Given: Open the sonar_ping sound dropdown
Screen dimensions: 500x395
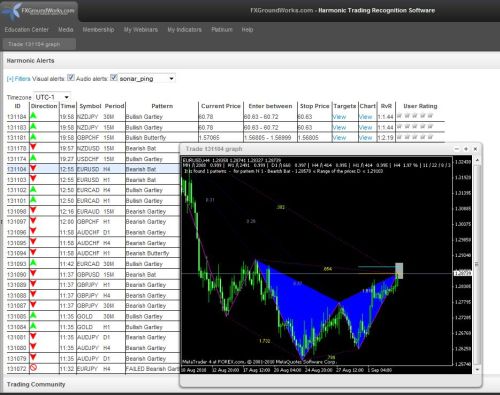Looking at the screenshot, I should 147,79.
